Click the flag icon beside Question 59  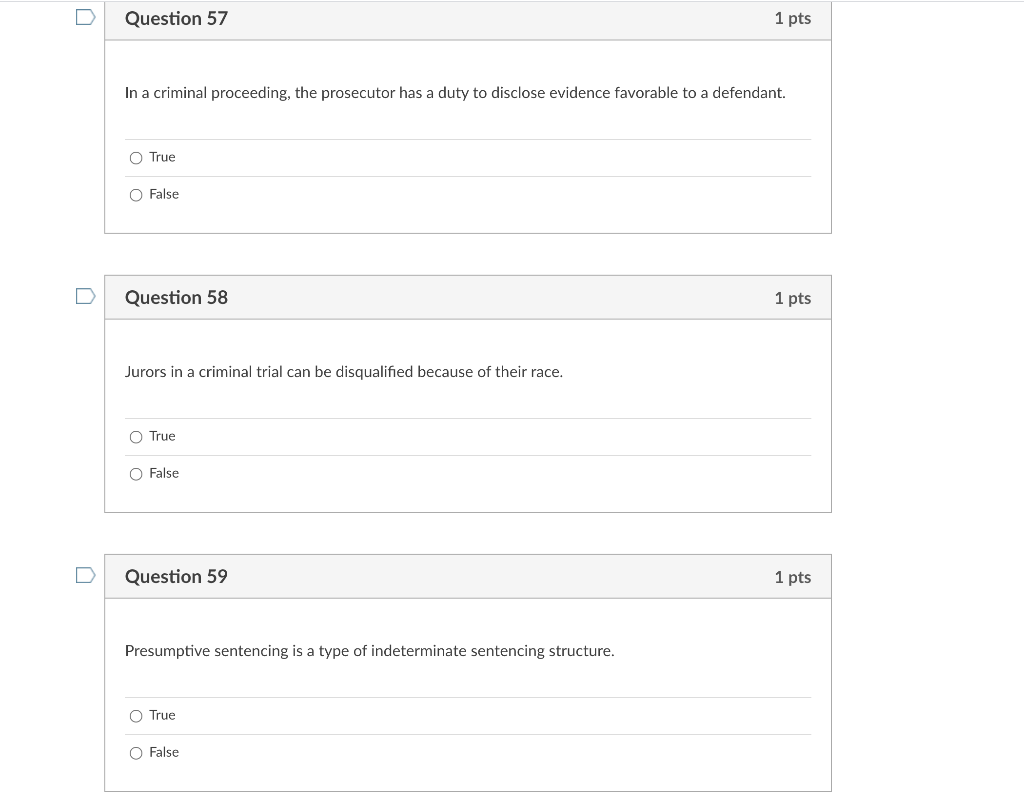[x=85, y=574]
